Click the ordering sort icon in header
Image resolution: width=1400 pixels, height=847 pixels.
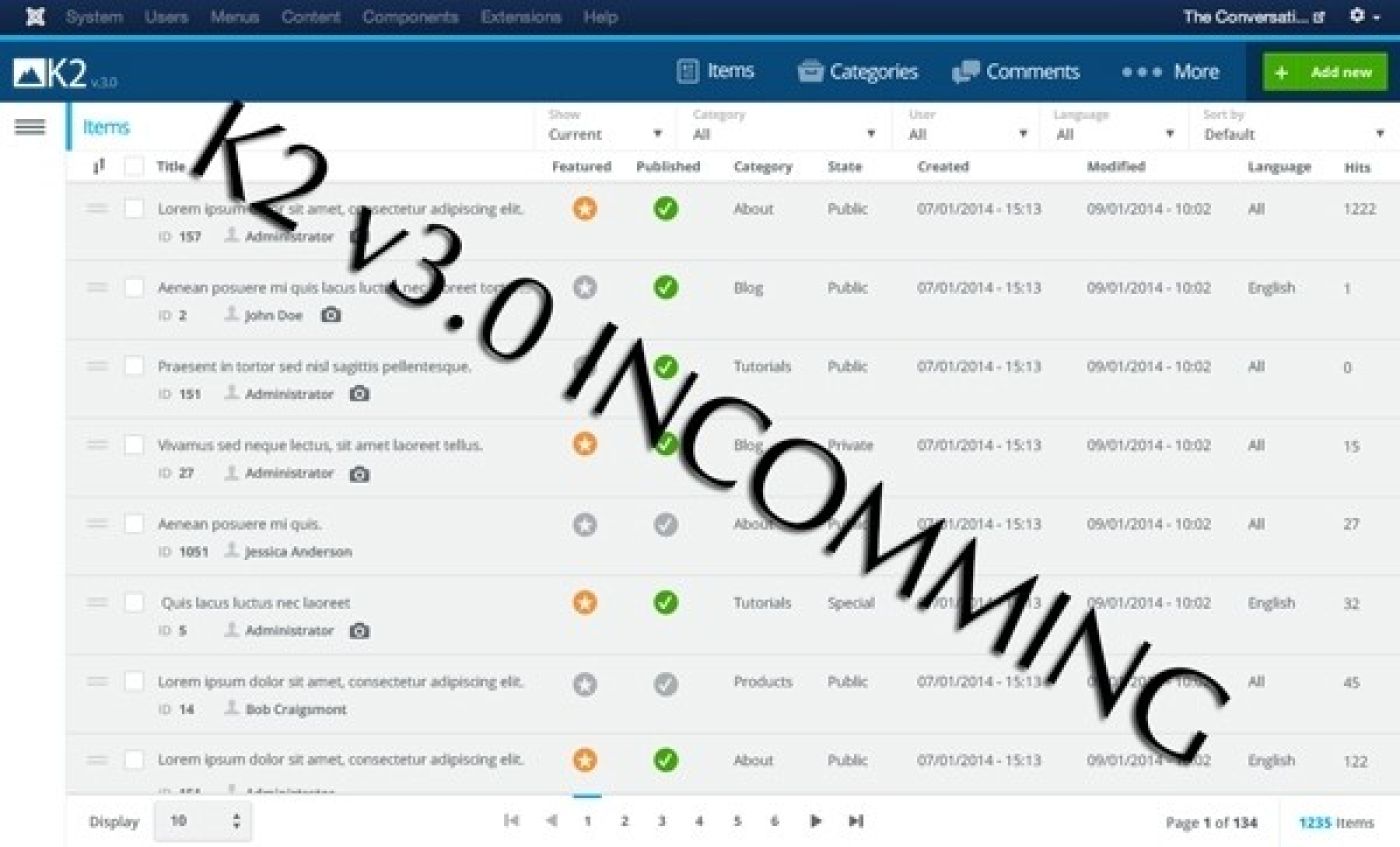(x=98, y=167)
